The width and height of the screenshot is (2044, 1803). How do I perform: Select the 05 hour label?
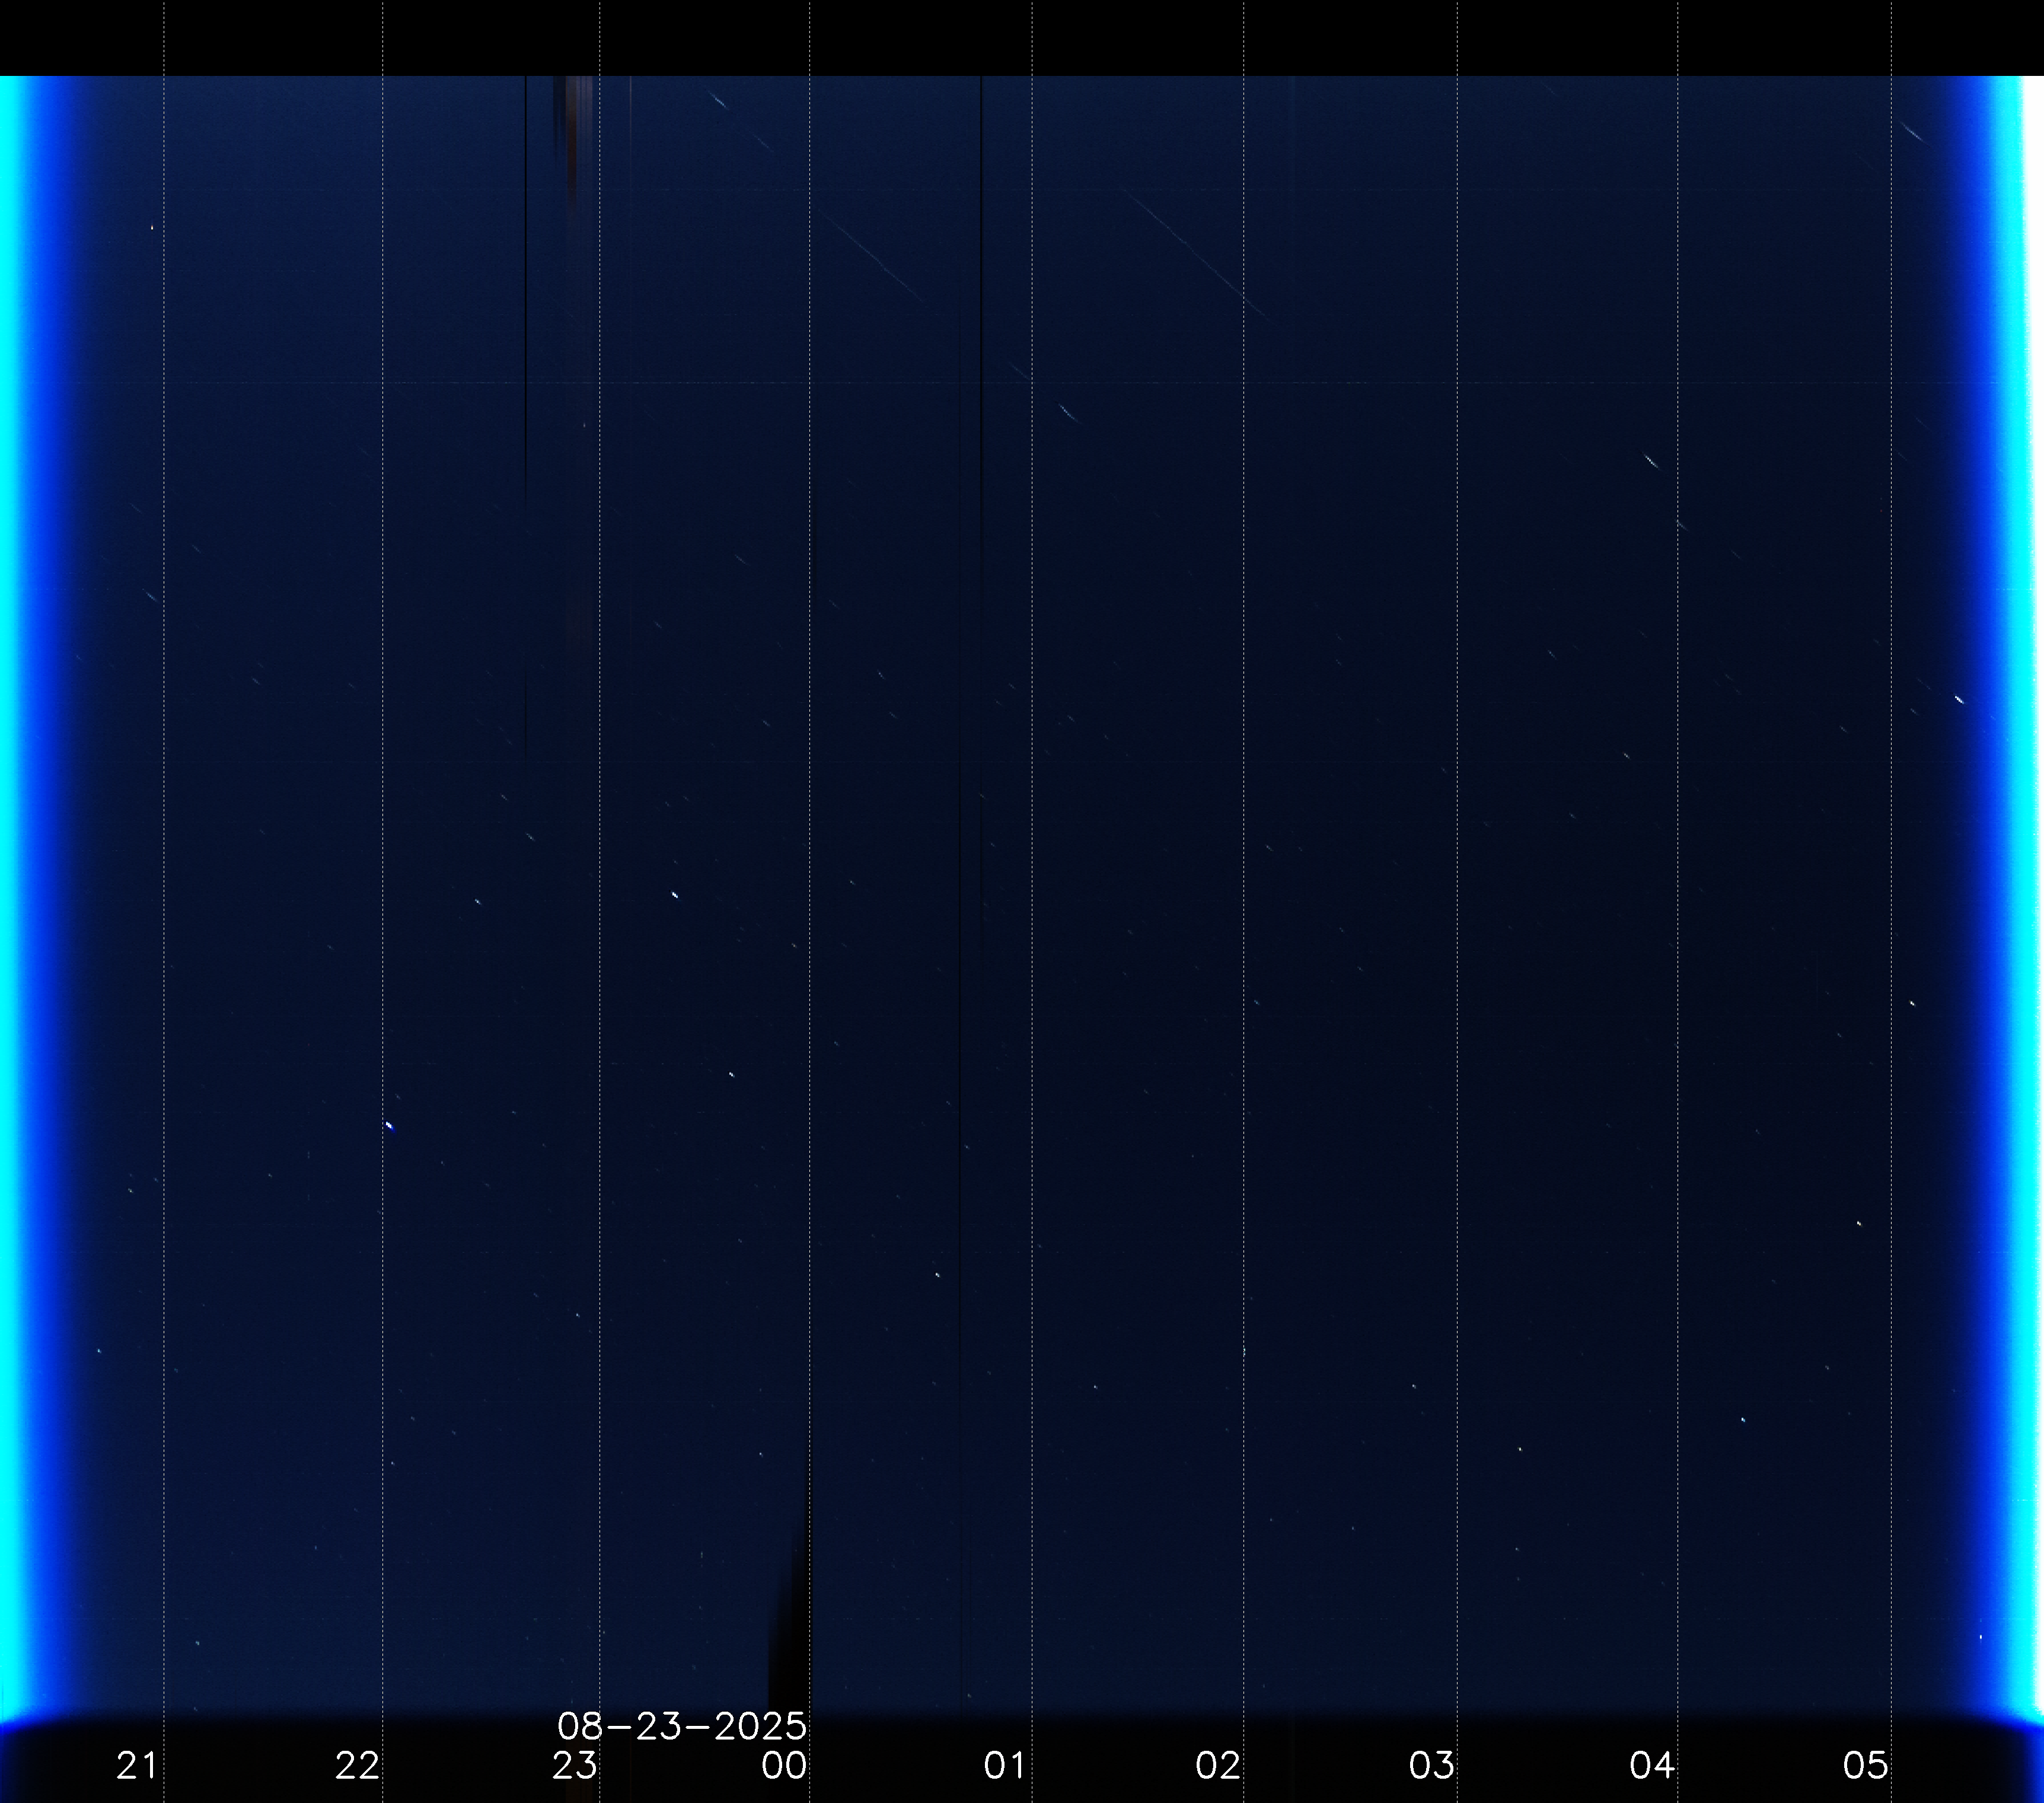[1865, 1766]
